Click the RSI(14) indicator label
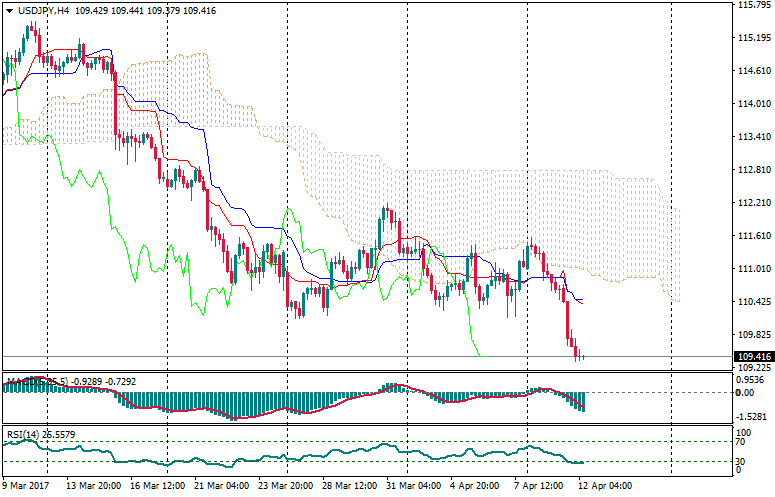The height and width of the screenshot is (497, 775). (24, 434)
